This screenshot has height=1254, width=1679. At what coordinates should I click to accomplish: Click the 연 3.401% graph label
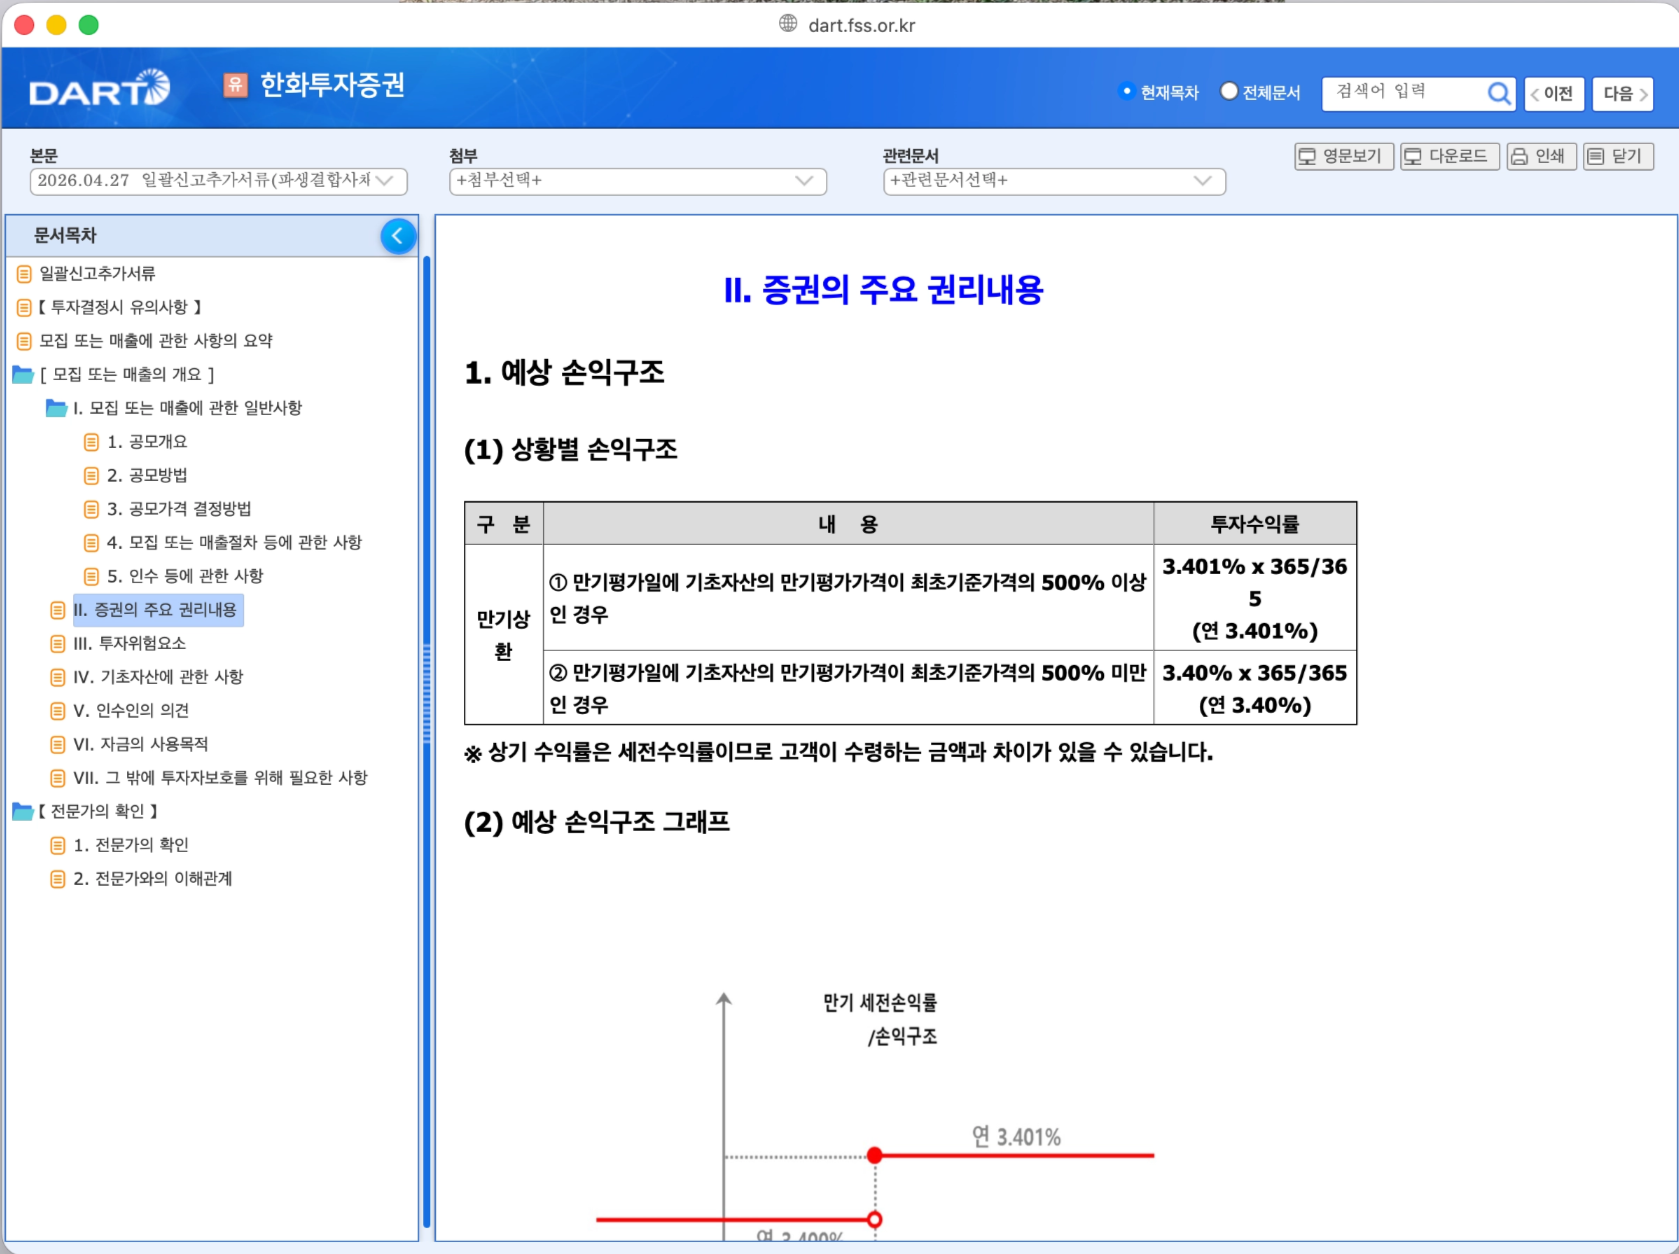[1016, 1137]
